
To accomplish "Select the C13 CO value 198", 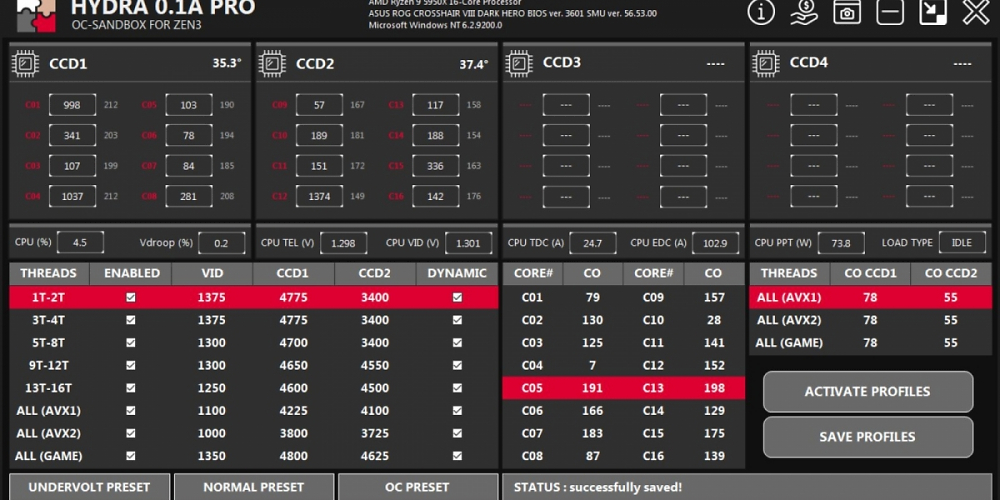I will coord(714,388).
